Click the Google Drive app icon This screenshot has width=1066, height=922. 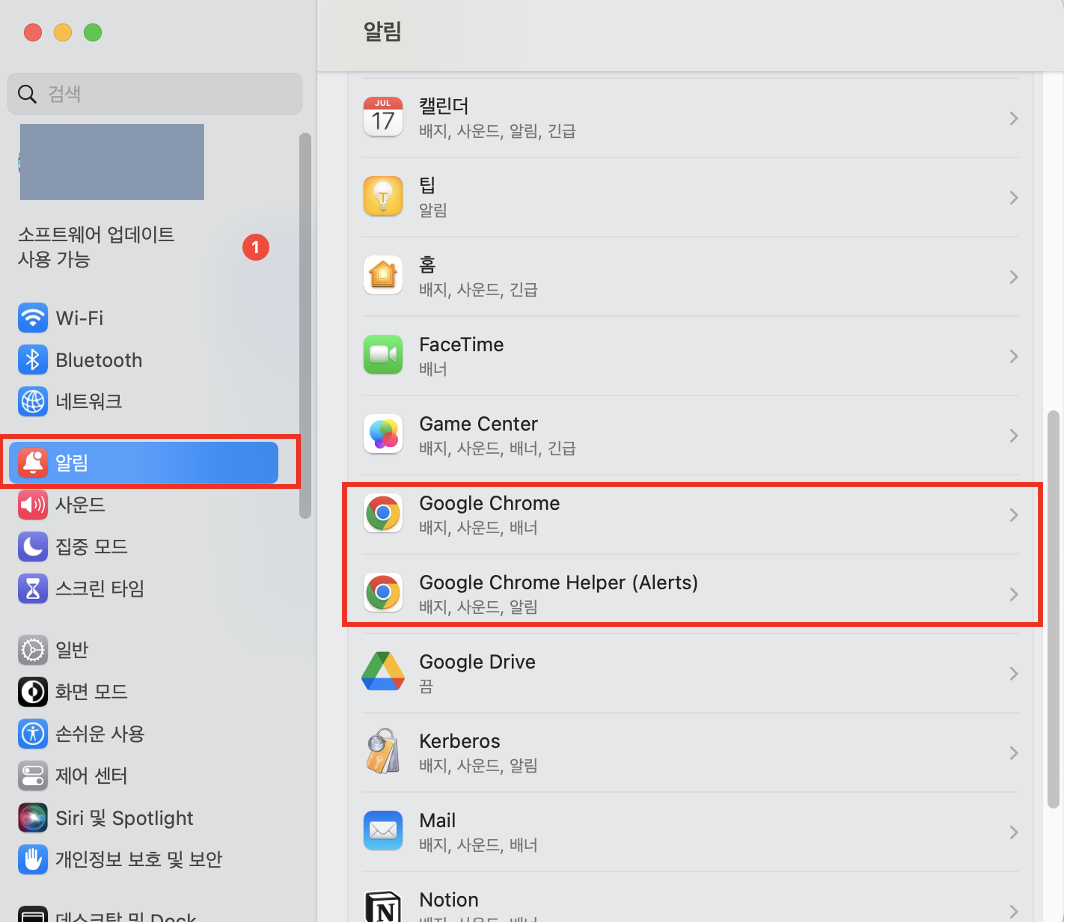(383, 672)
